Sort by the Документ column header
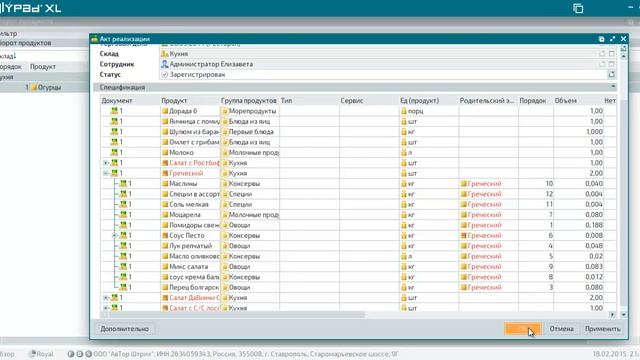Image resolution: width=640 pixels, height=360 pixels. point(130,100)
